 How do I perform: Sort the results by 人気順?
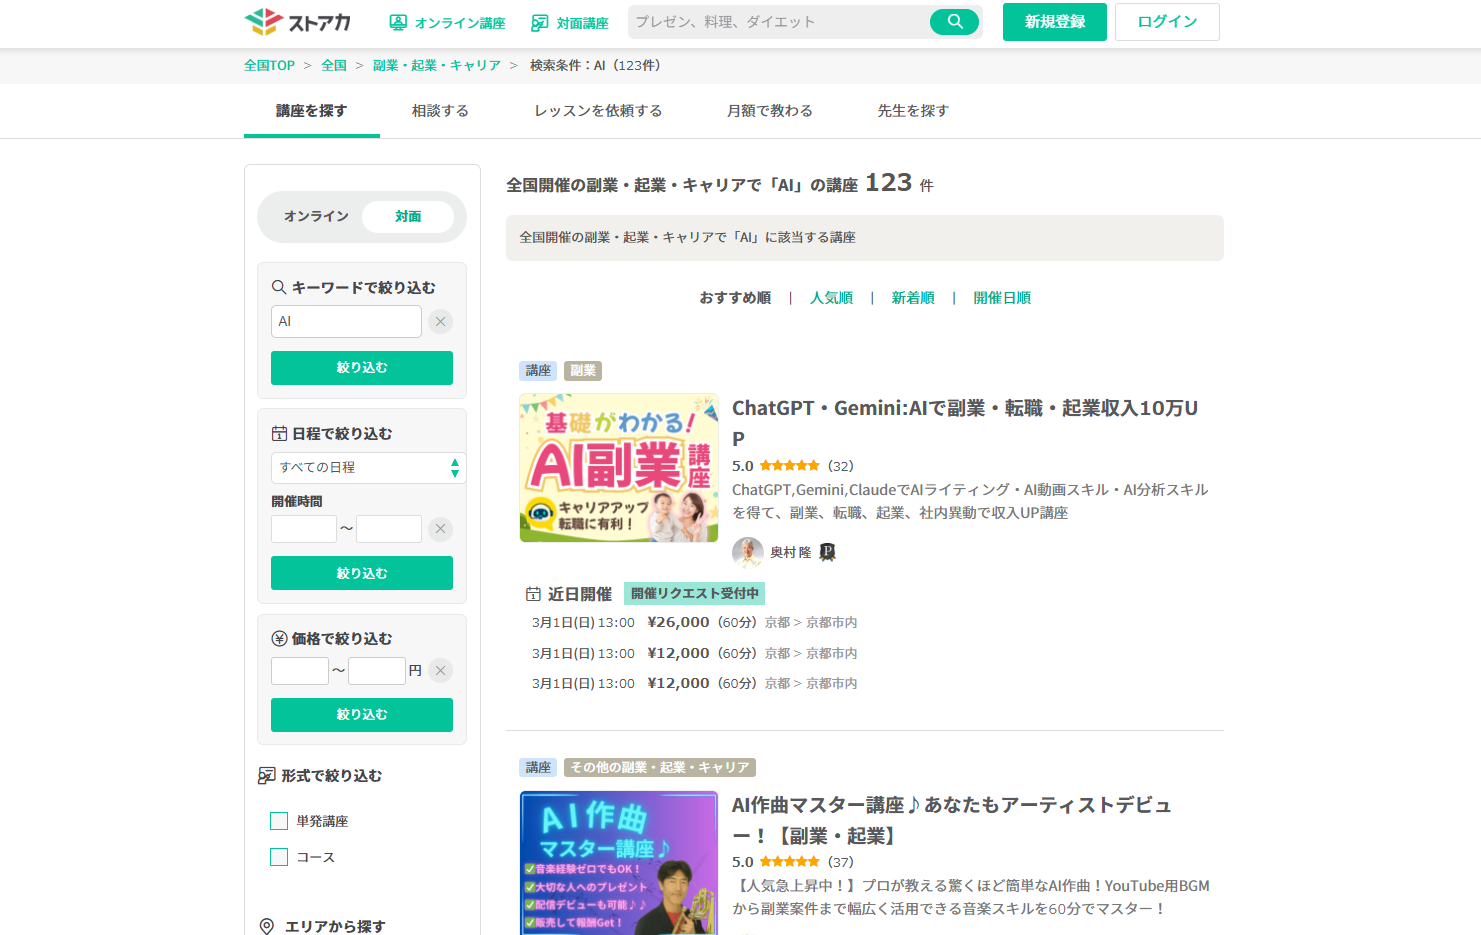click(x=831, y=297)
